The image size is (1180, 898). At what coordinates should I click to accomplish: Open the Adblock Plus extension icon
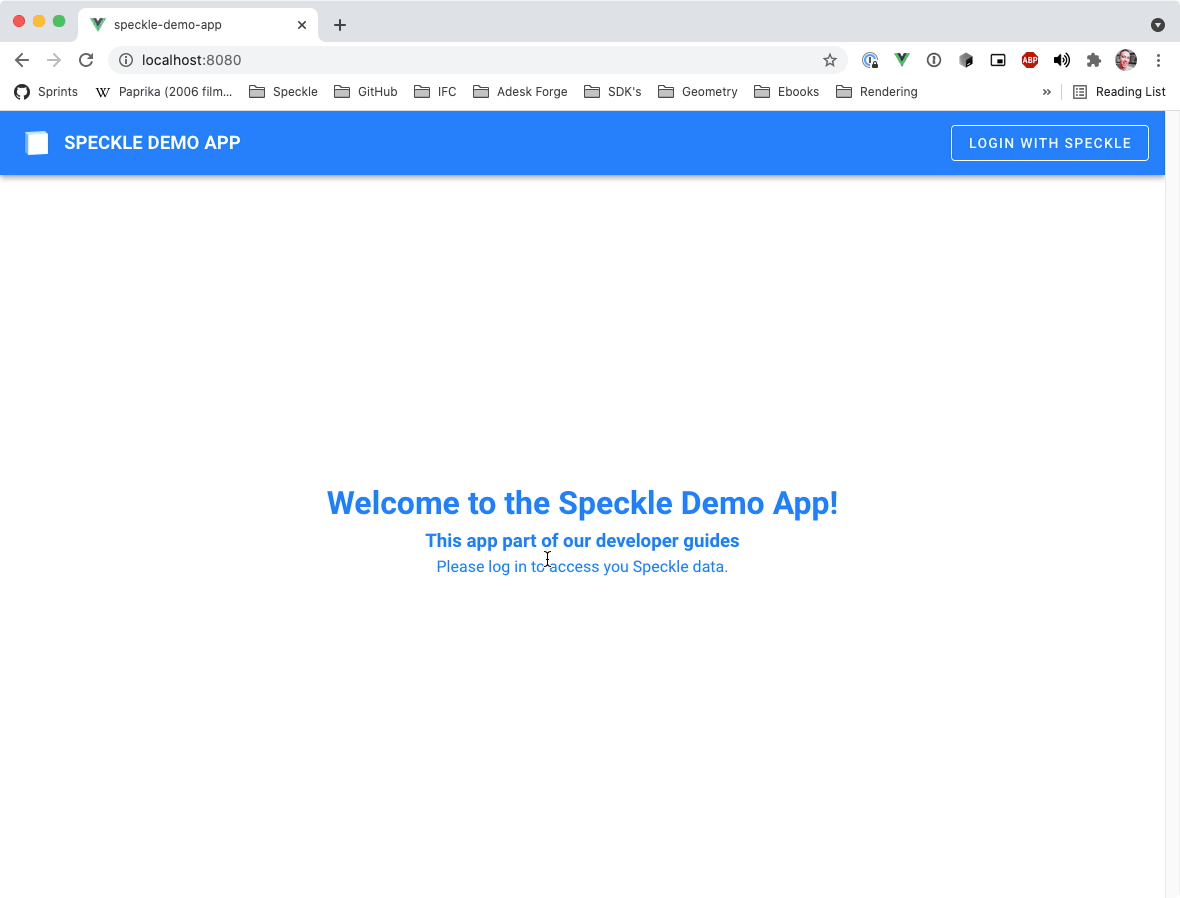tap(1029, 60)
